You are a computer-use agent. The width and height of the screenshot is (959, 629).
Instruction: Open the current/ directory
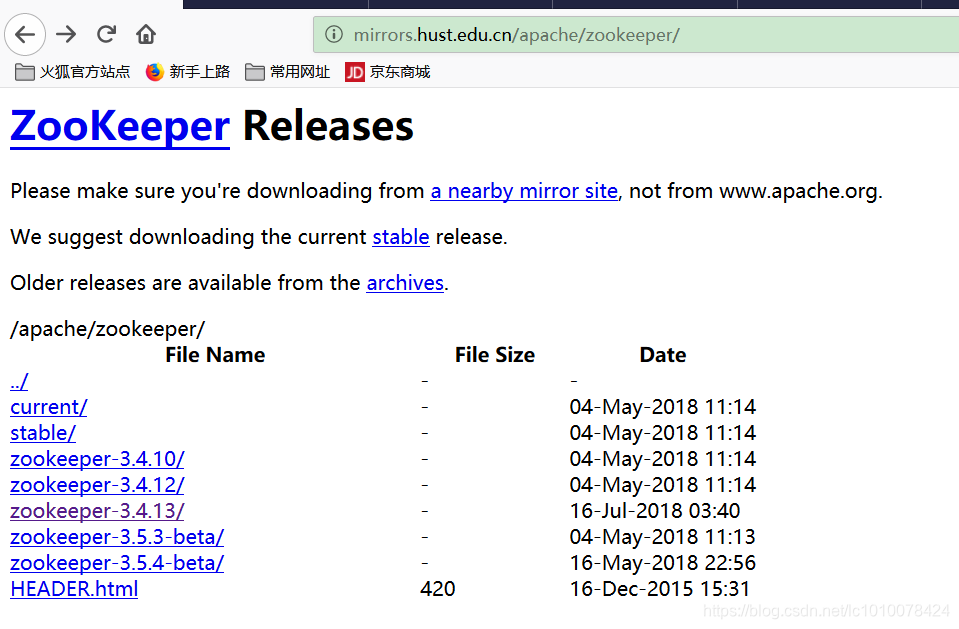49,407
